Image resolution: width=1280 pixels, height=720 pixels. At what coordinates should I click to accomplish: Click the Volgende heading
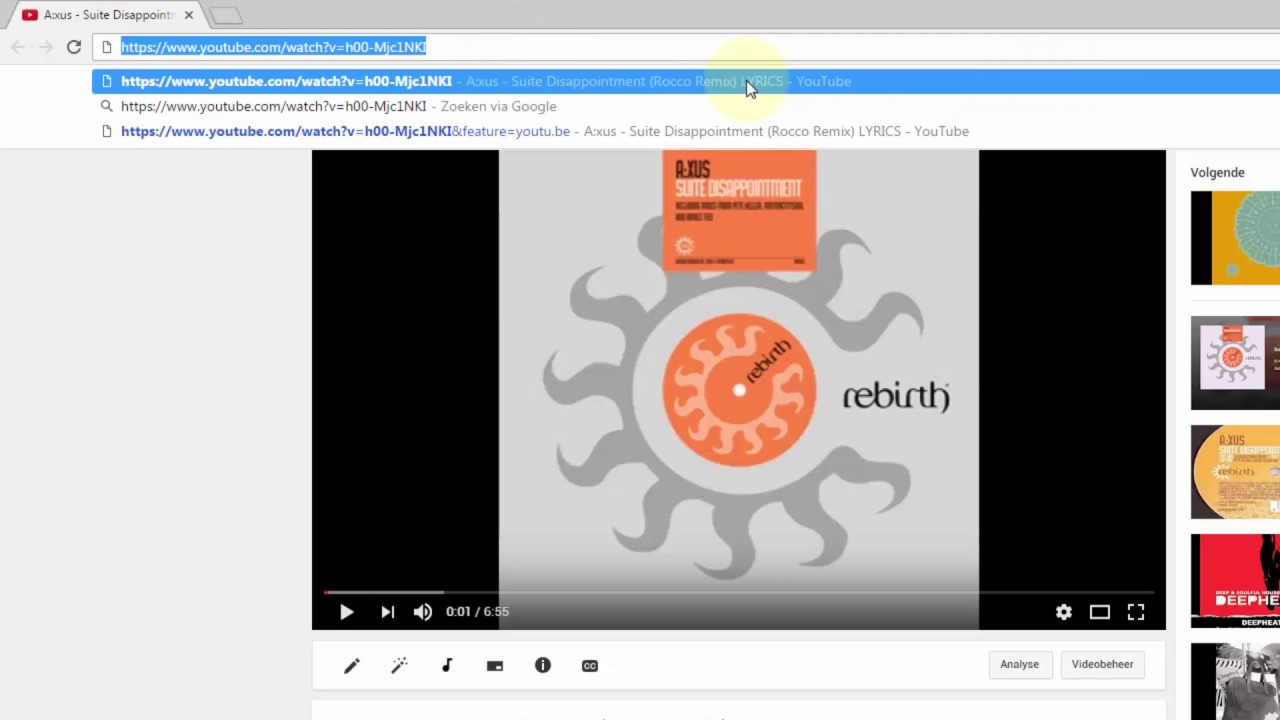(1217, 172)
